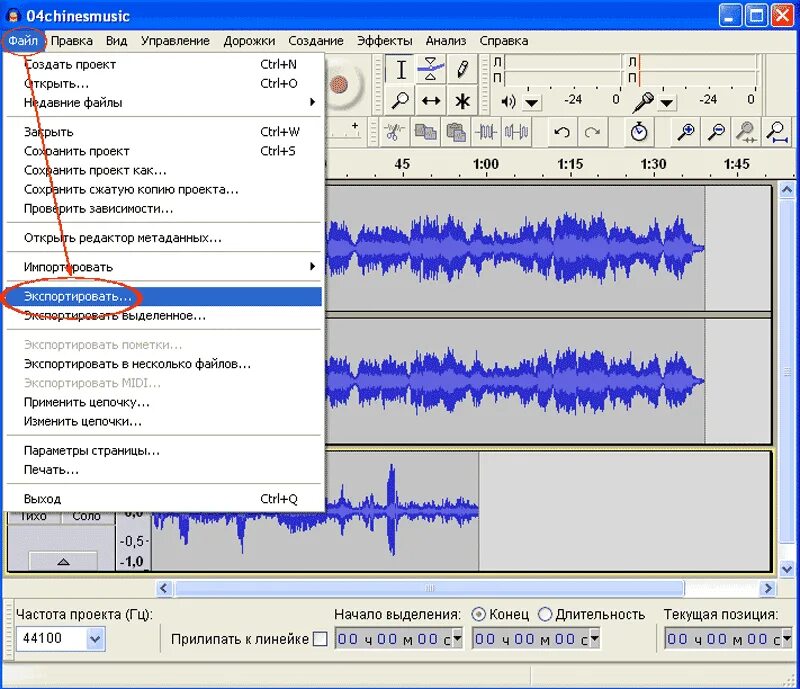Click the Paste icon in the edit toolbar
The width and height of the screenshot is (800, 689).
point(455,132)
